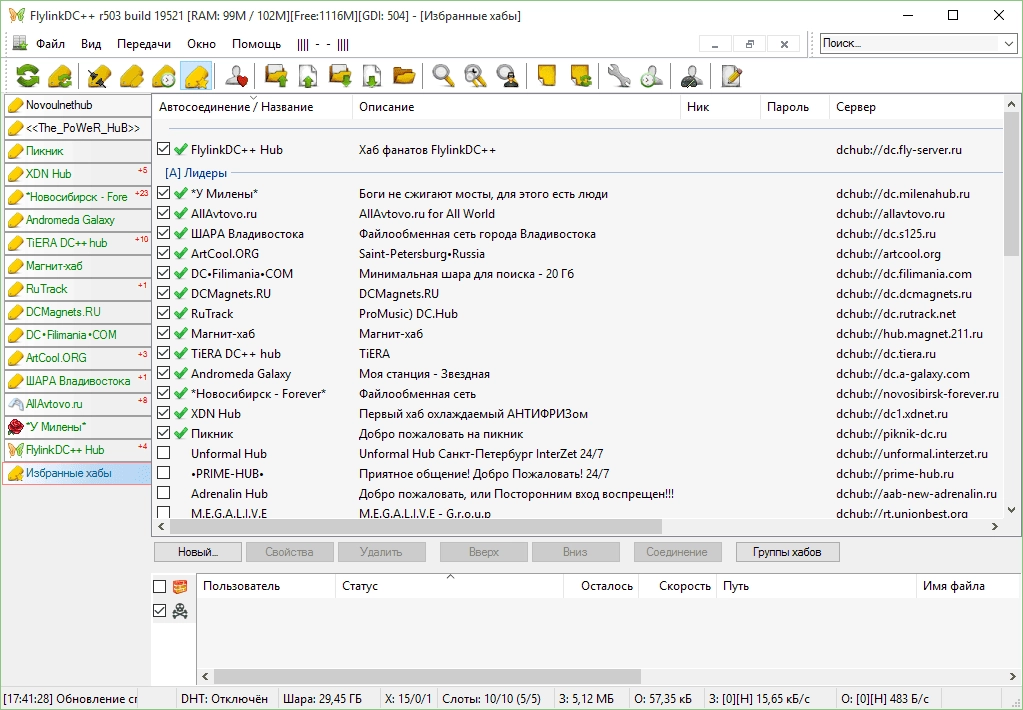The height and width of the screenshot is (710, 1023).
Task: Check the Adrenalin Hub autoconnect box
Action: pos(164,493)
